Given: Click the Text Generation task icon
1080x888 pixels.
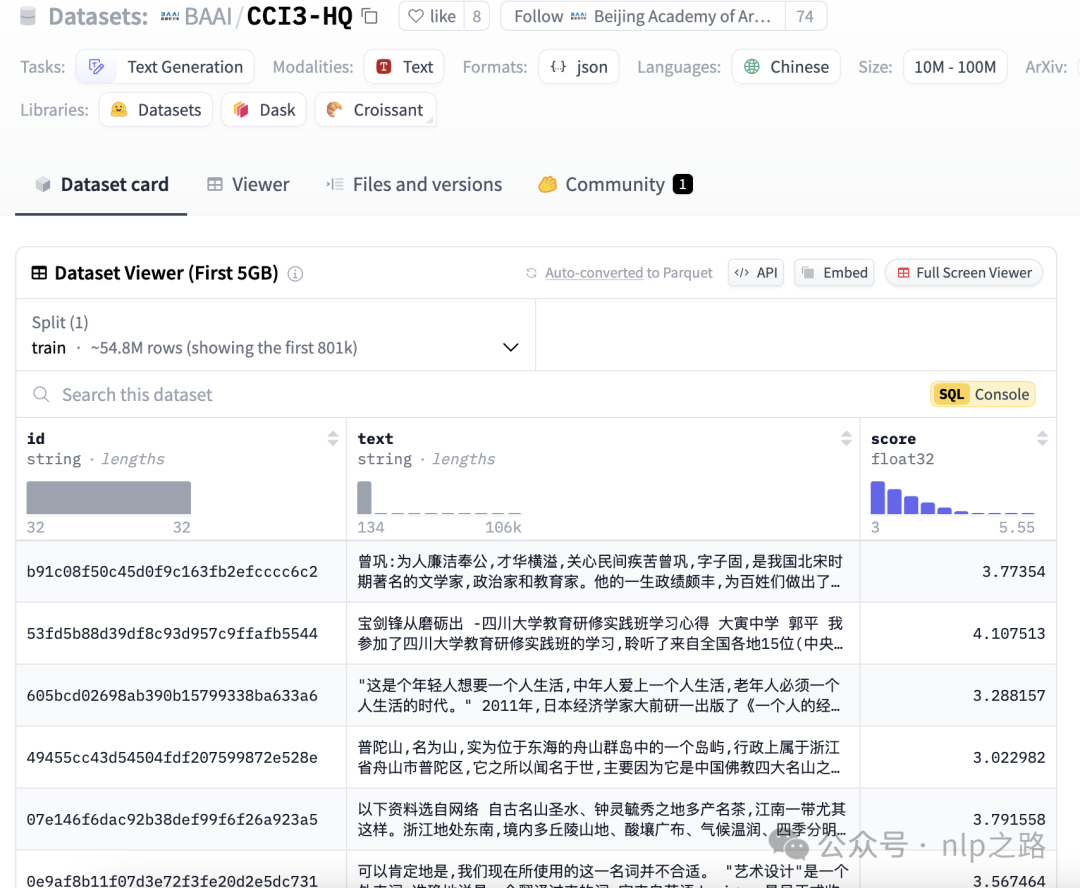Looking at the screenshot, I should 96,67.
